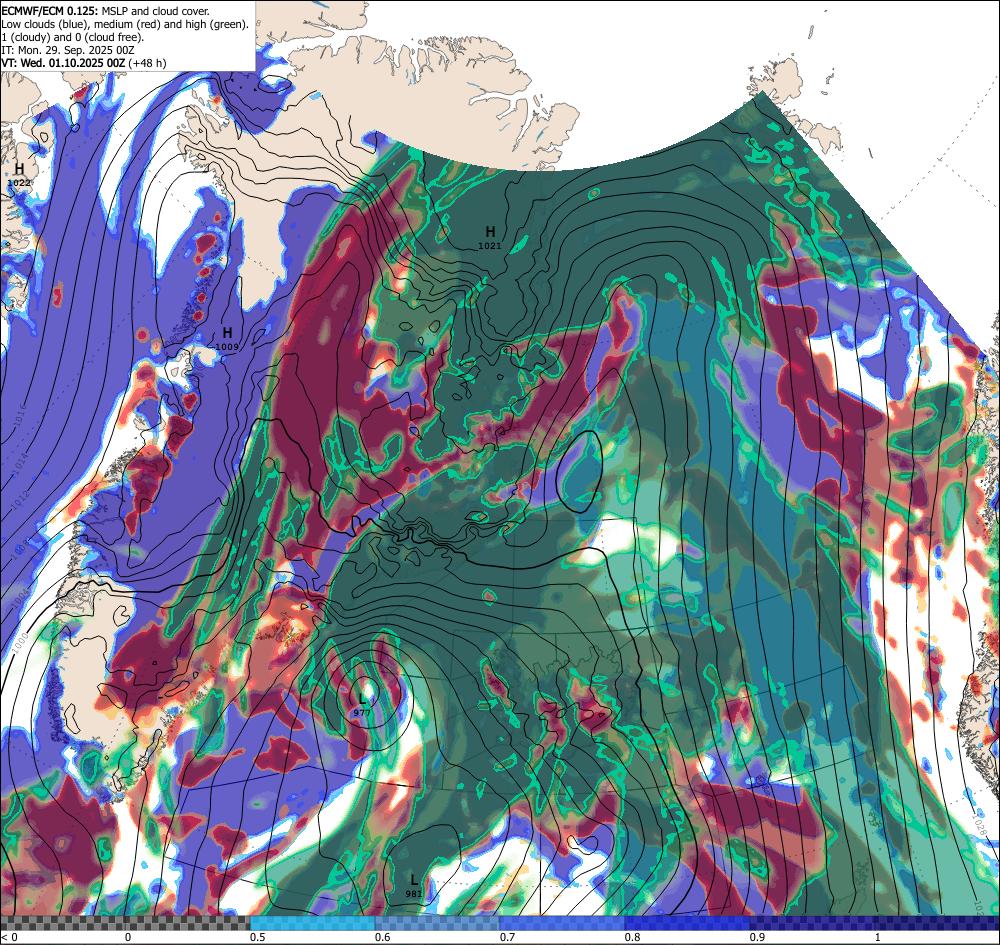Click the valid time 'VT: Wed. 01.10.2025 00Z'
Viewport: 1000px width, 945px height.
tap(64, 62)
